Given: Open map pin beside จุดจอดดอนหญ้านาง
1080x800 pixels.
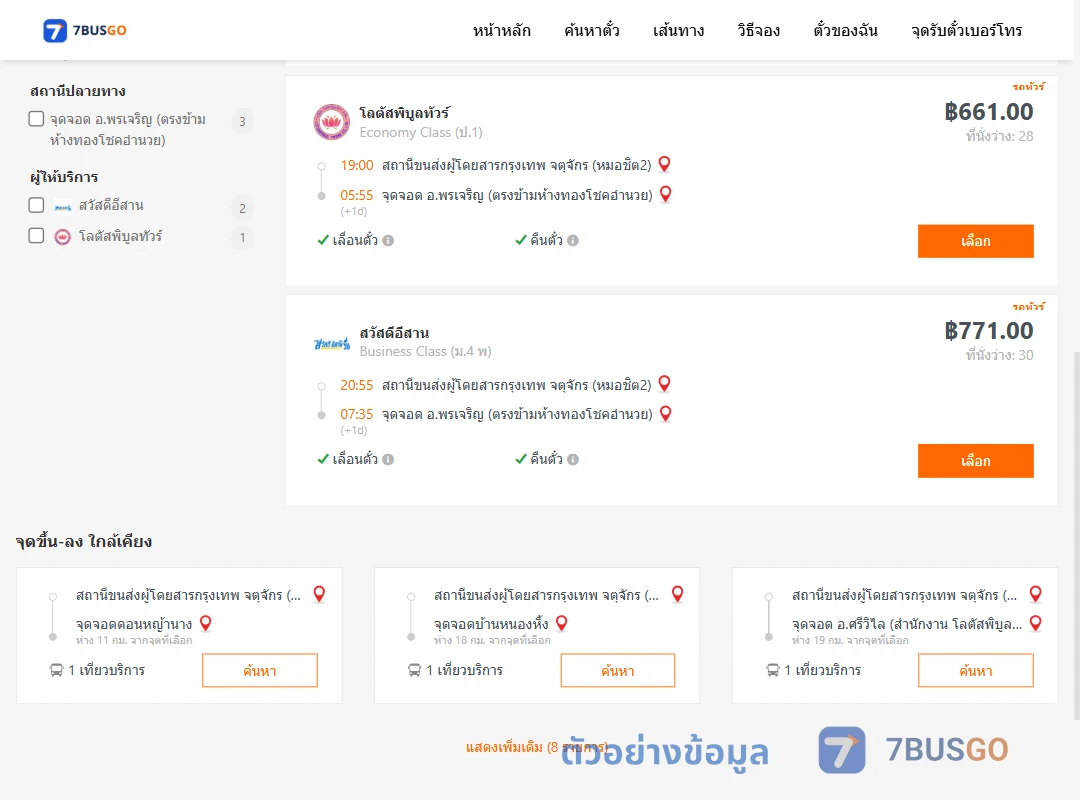Looking at the screenshot, I should 205,624.
